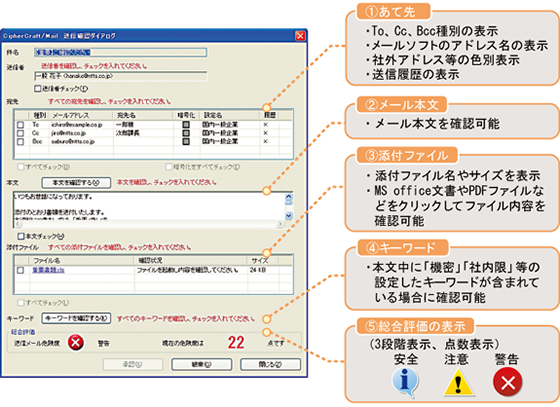Click the danger score value 22
Image resolution: width=560 pixels, height=407 pixels.
click(x=236, y=343)
